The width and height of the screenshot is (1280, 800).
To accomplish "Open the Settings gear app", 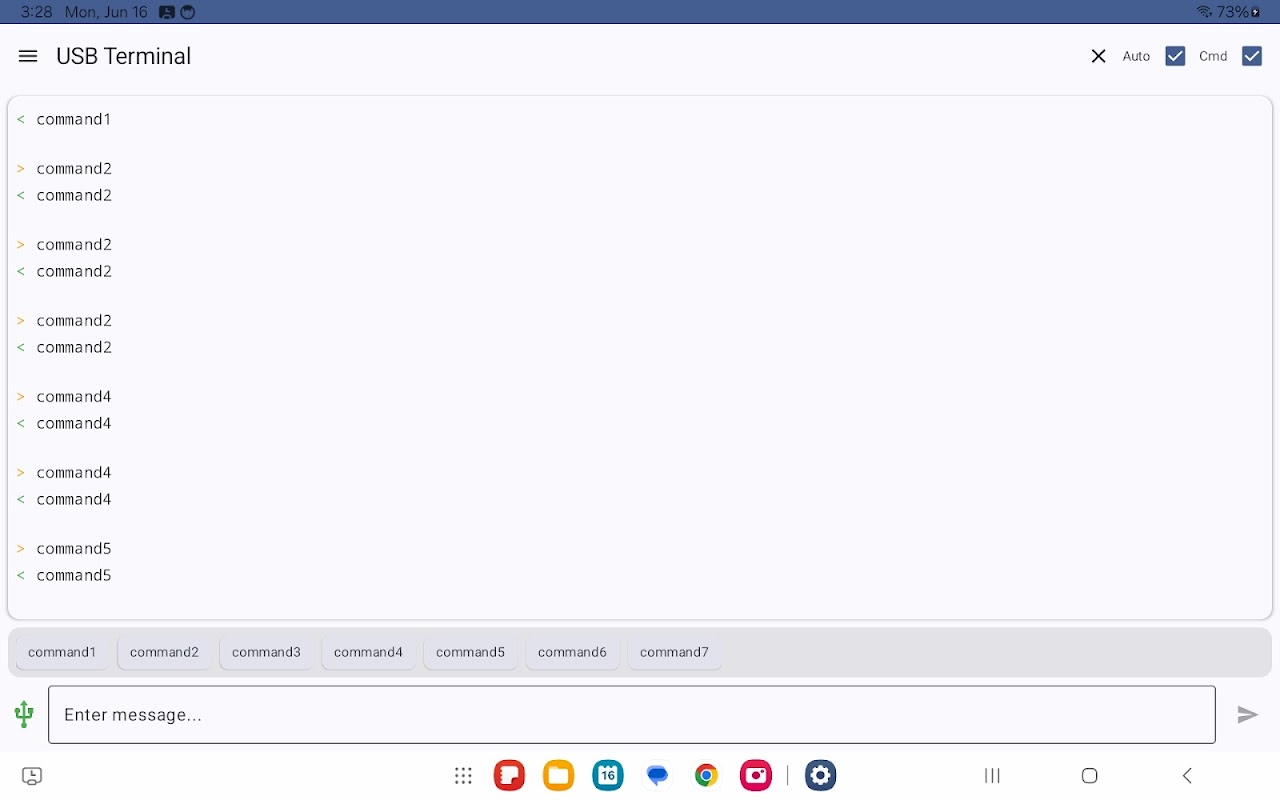I will click(820, 775).
